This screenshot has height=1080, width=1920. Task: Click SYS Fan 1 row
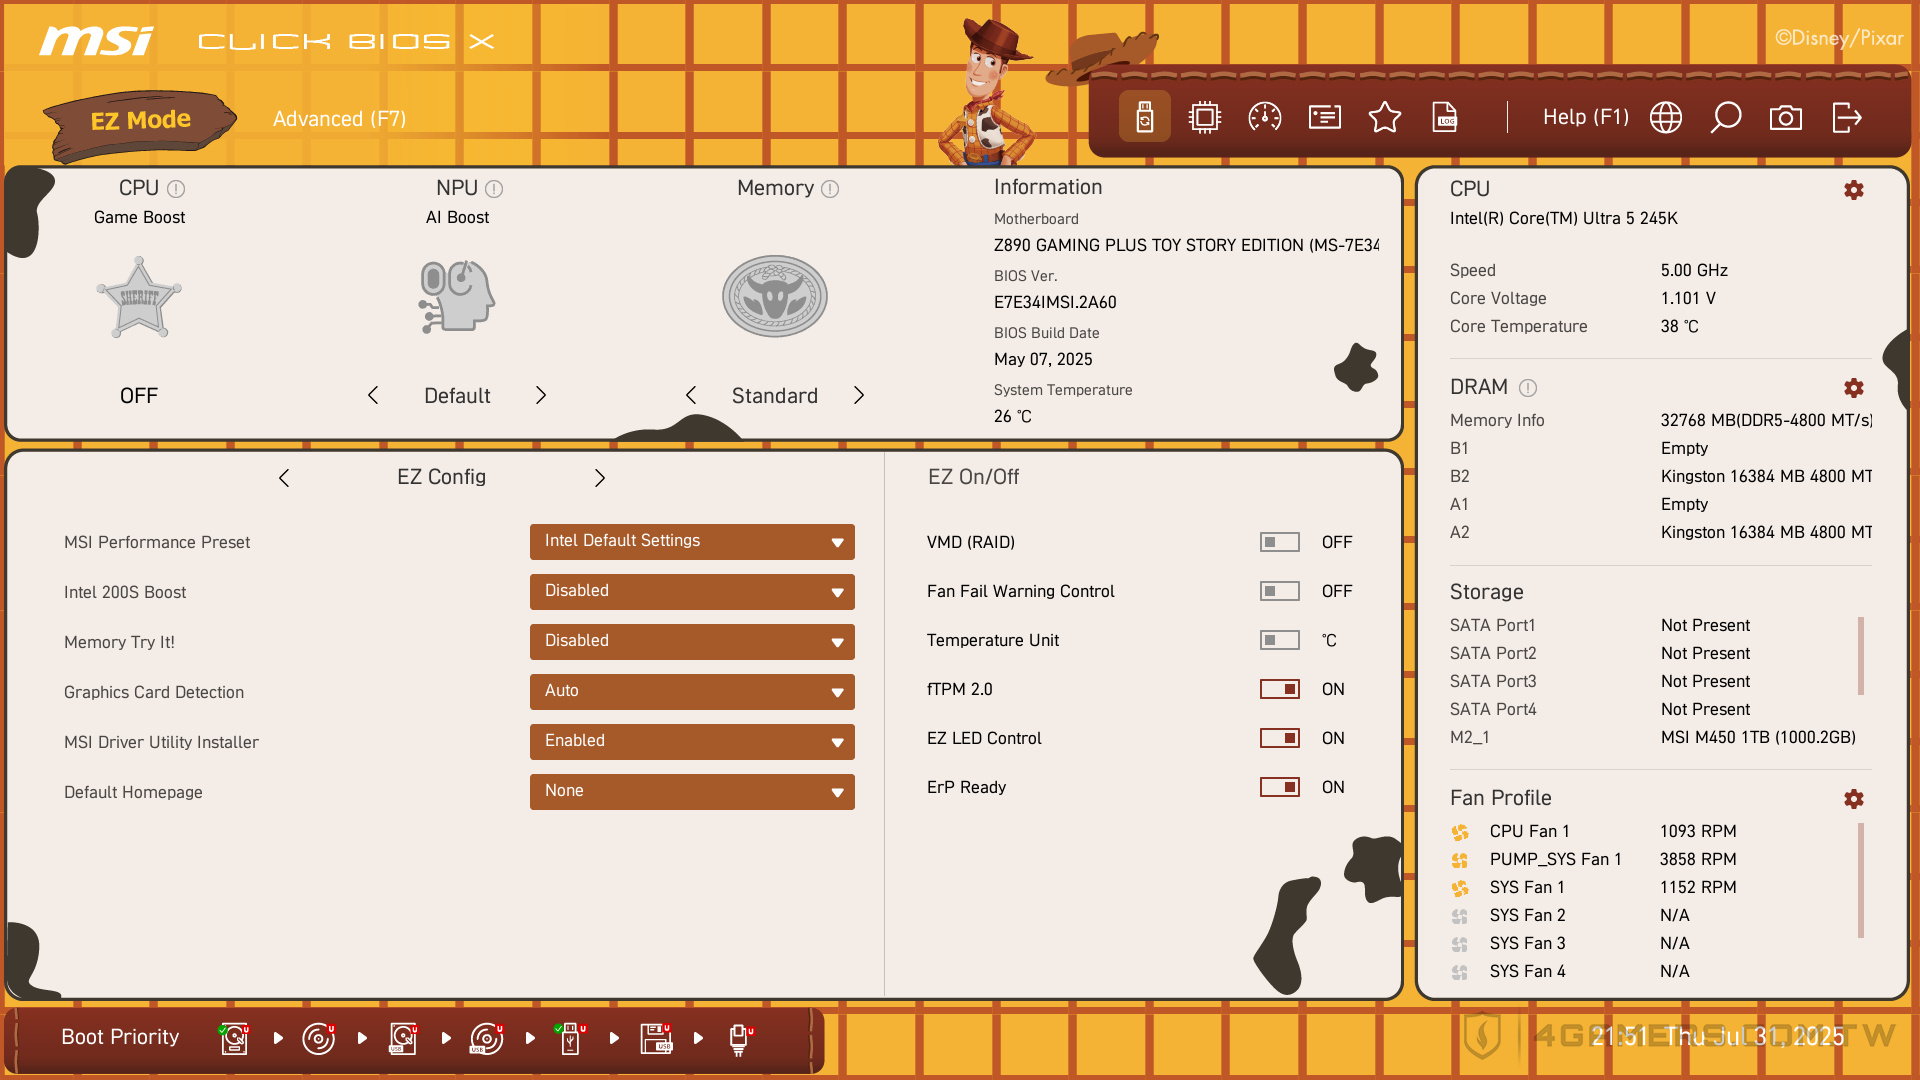coord(1594,888)
